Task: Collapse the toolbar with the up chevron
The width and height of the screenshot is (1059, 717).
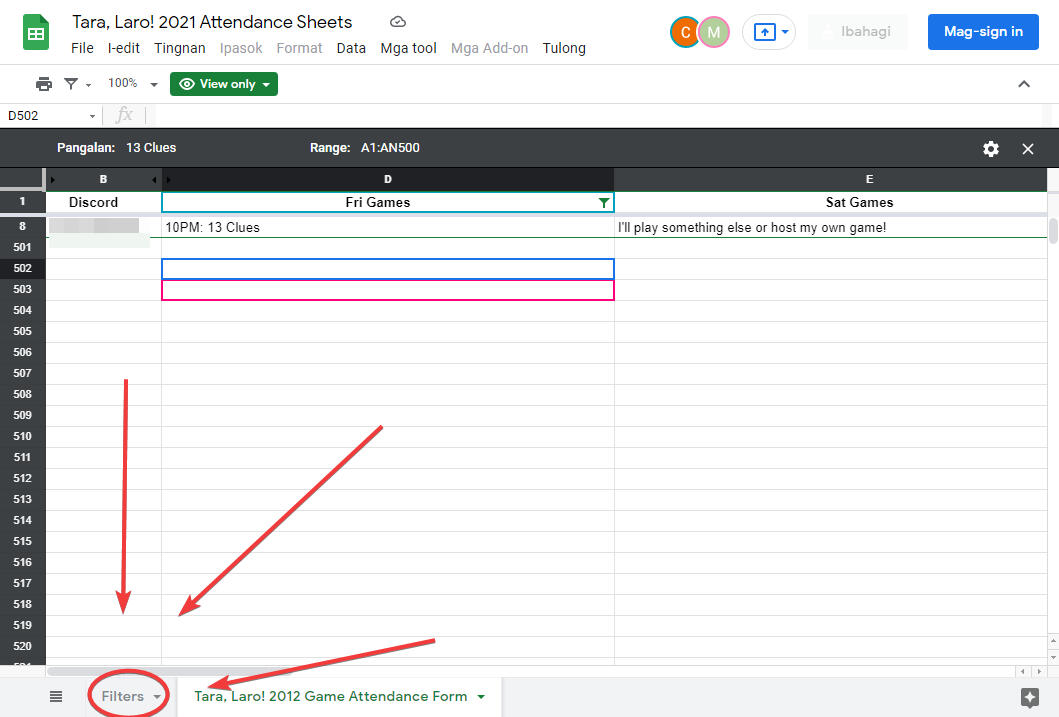Action: [x=1023, y=84]
